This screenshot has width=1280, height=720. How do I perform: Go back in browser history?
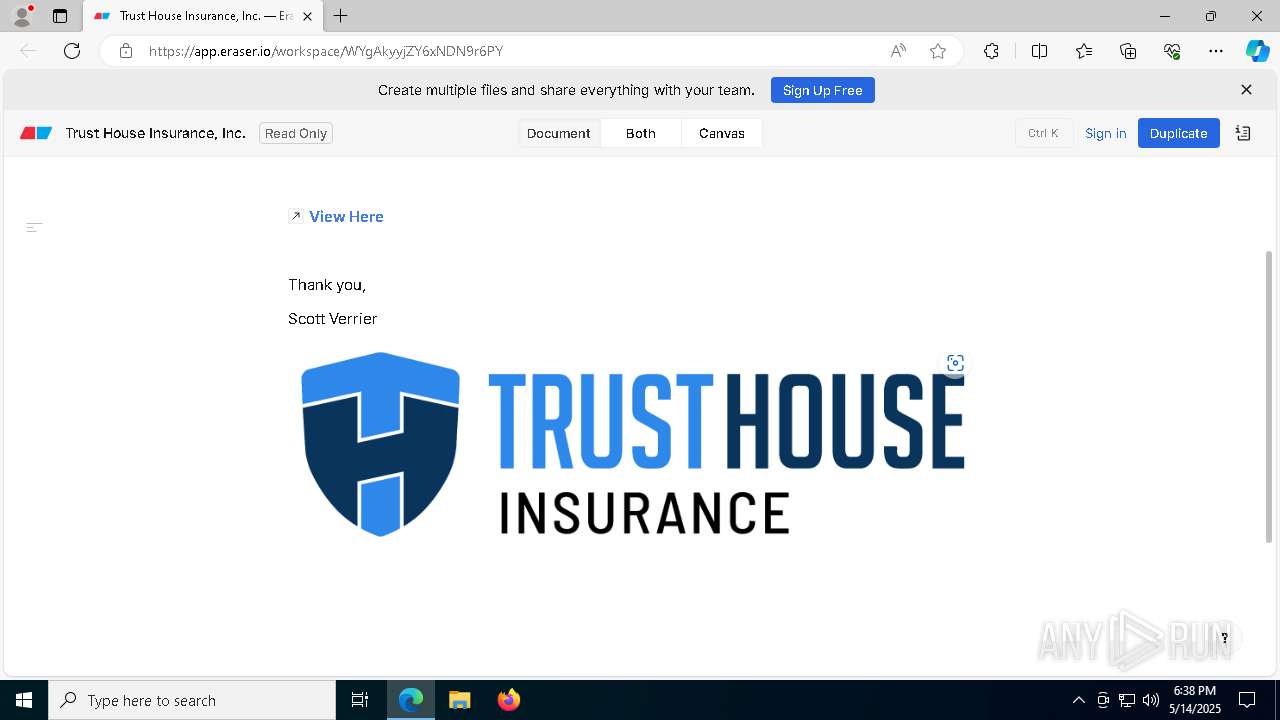(x=28, y=51)
